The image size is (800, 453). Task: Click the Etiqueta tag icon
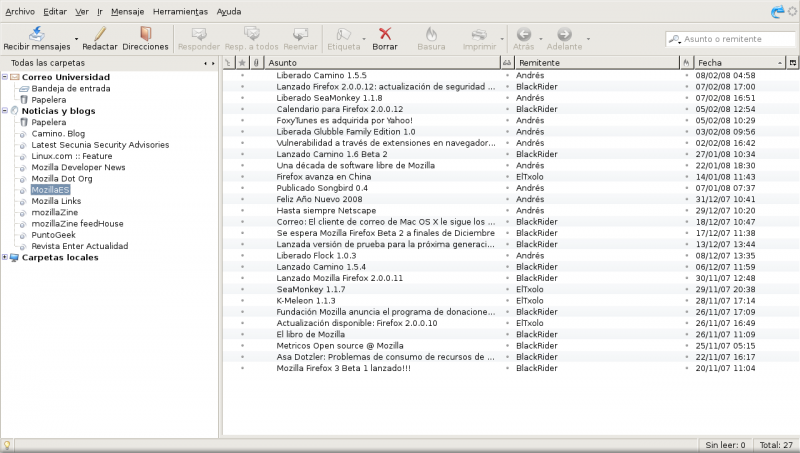coord(343,34)
